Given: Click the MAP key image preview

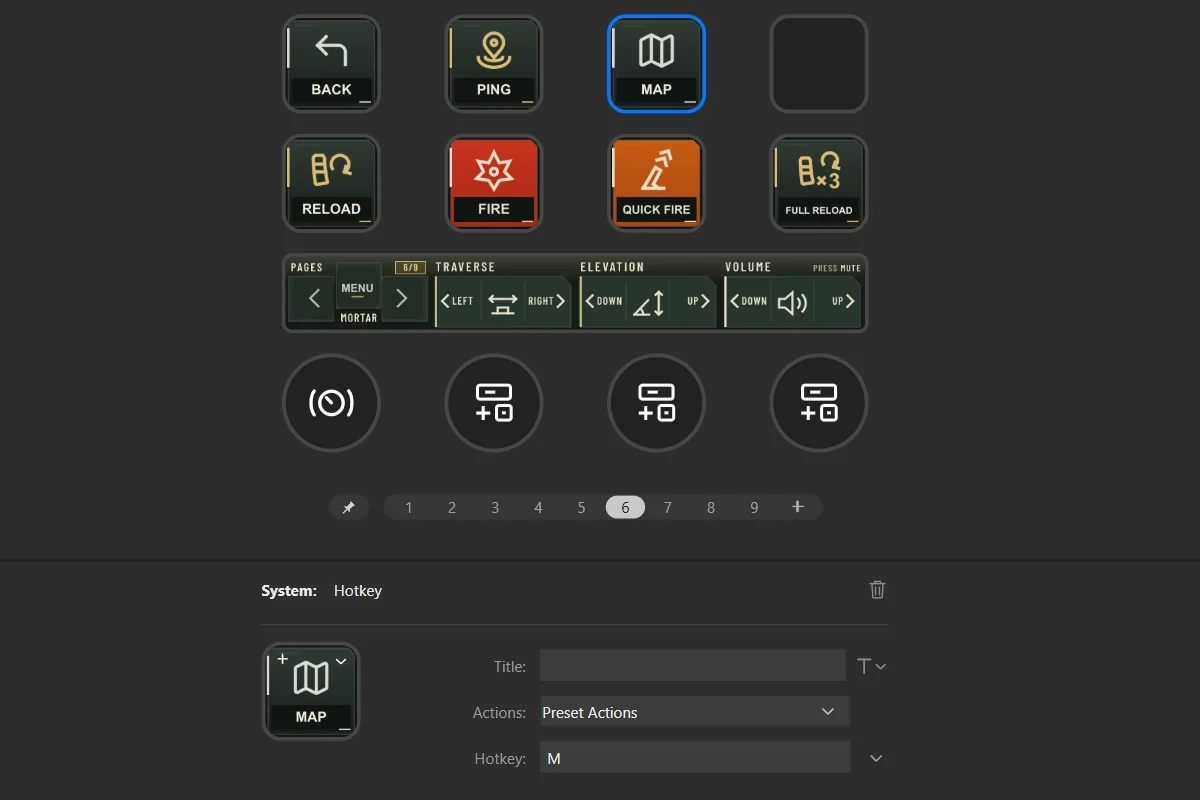Looking at the screenshot, I should (x=311, y=691).
